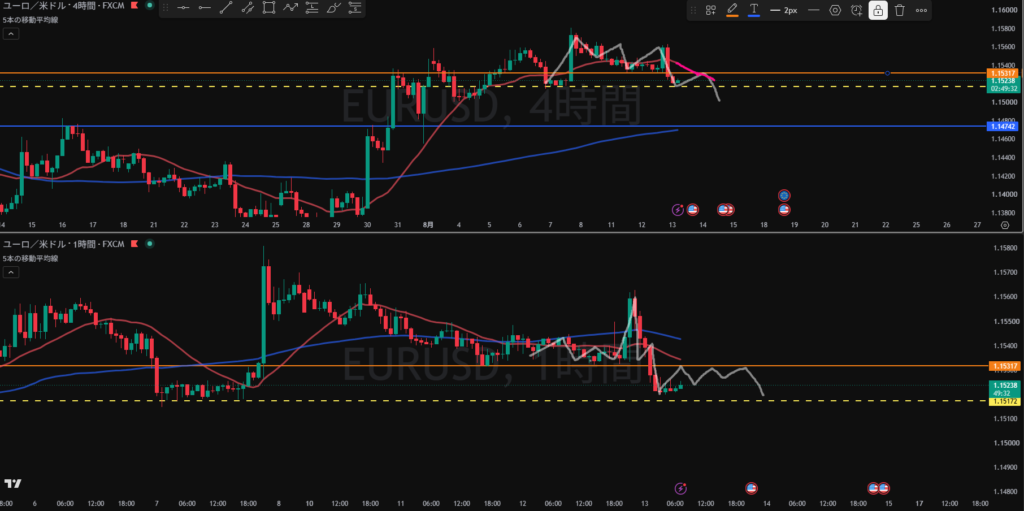Collapse the indicator legend in 1-hour chart
Viewport: 1024px width, 511px height.
(10, 273)
